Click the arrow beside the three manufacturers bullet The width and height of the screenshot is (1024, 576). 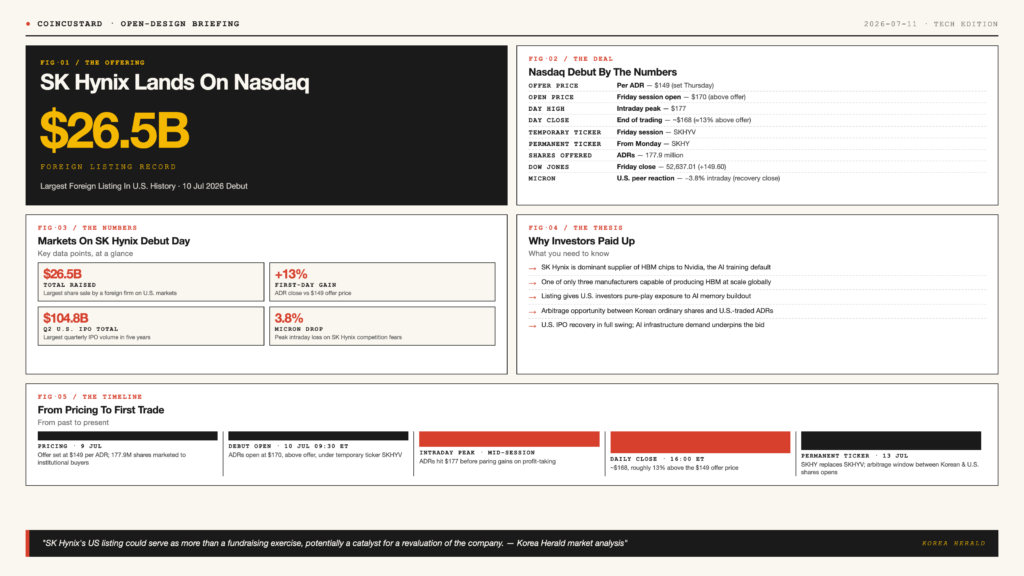(532, 283)
